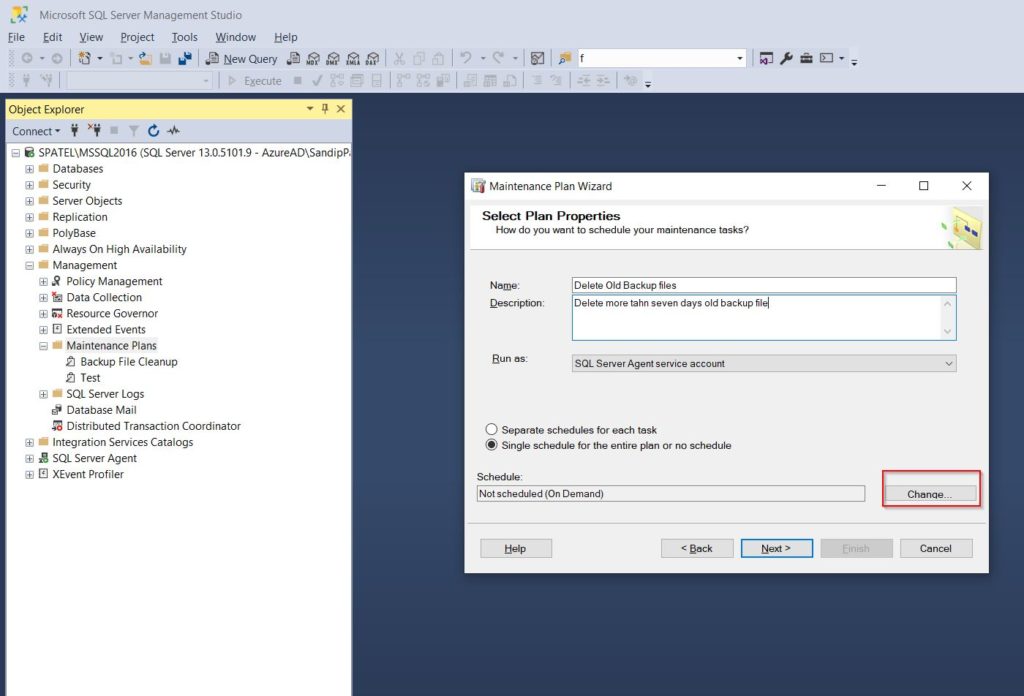This screenshot has height=696, width=1024.
Task: Click the Schedule text field
Action: coord(671,494)
